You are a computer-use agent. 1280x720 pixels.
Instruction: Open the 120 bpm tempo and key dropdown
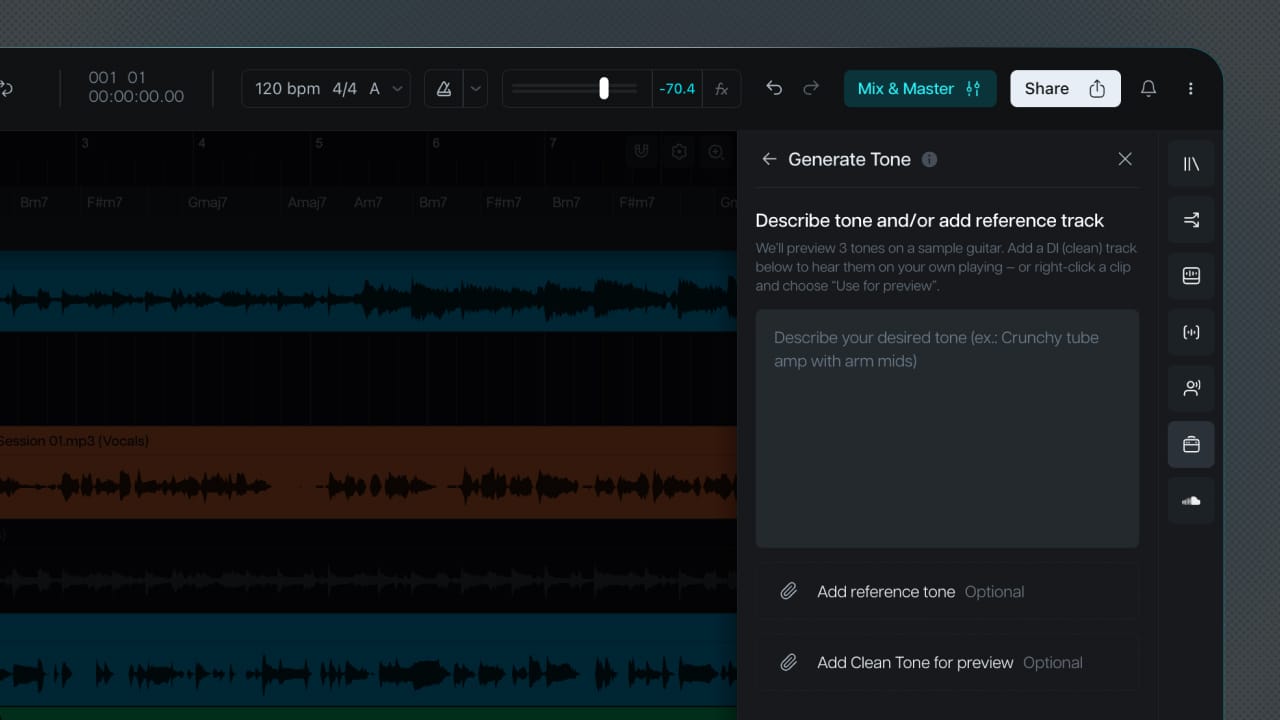click(x=326, y=89)
